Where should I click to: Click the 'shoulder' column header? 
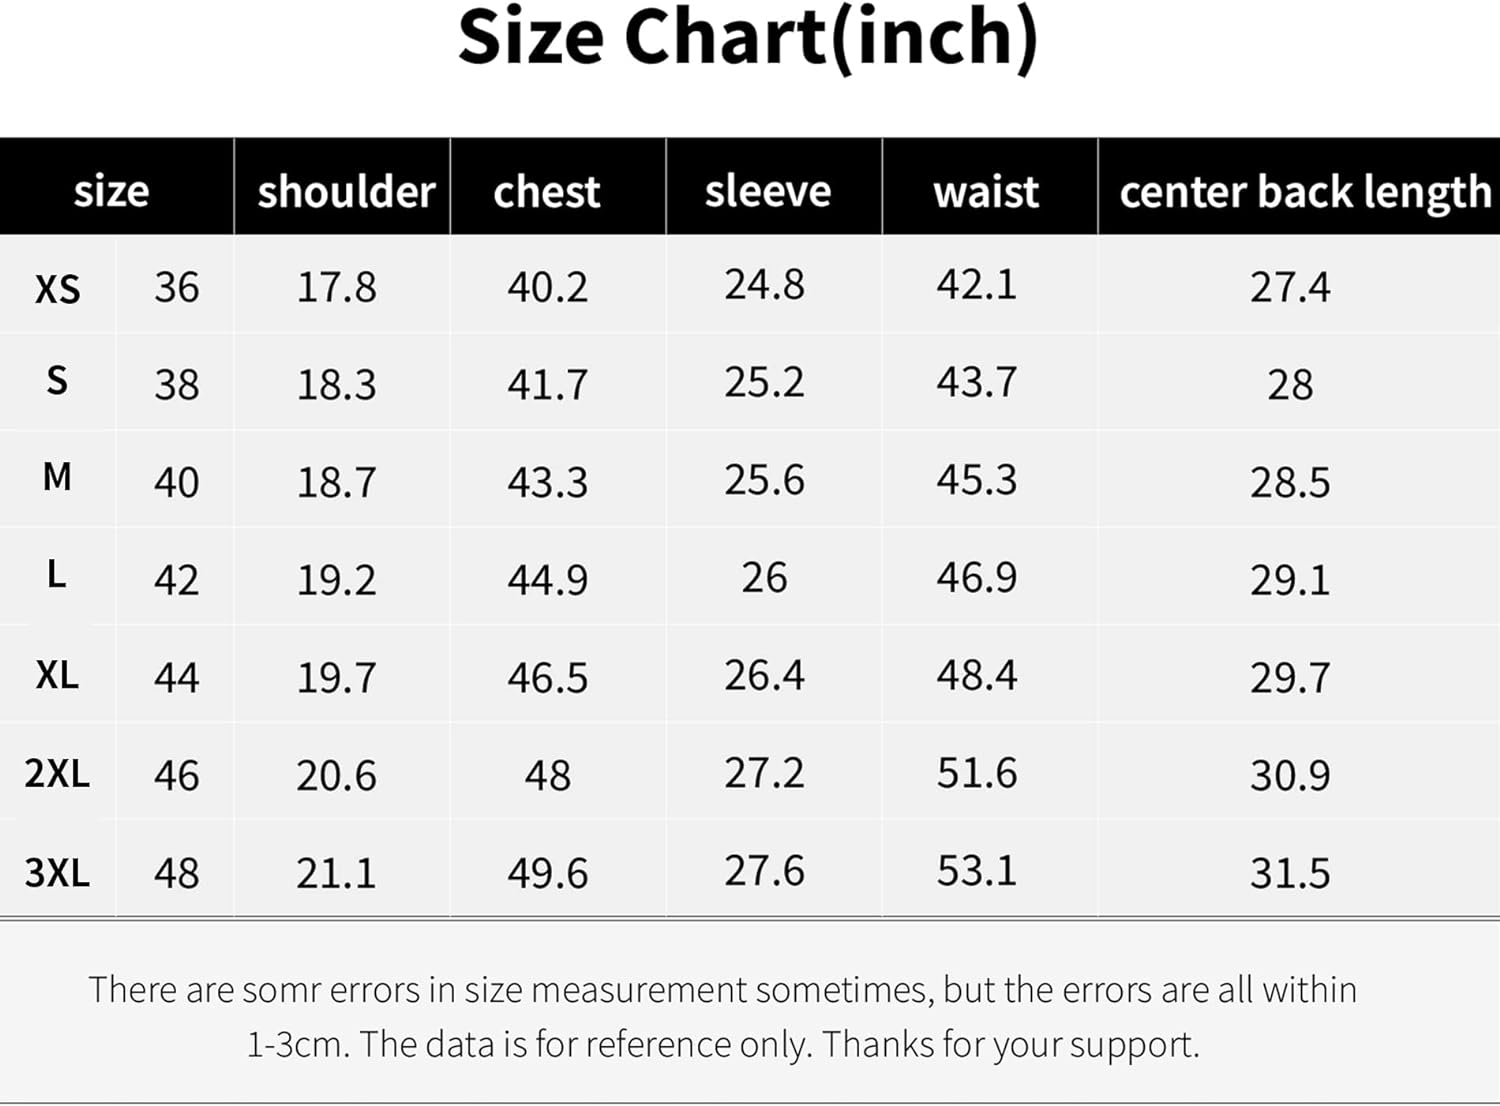pos(346,191)
